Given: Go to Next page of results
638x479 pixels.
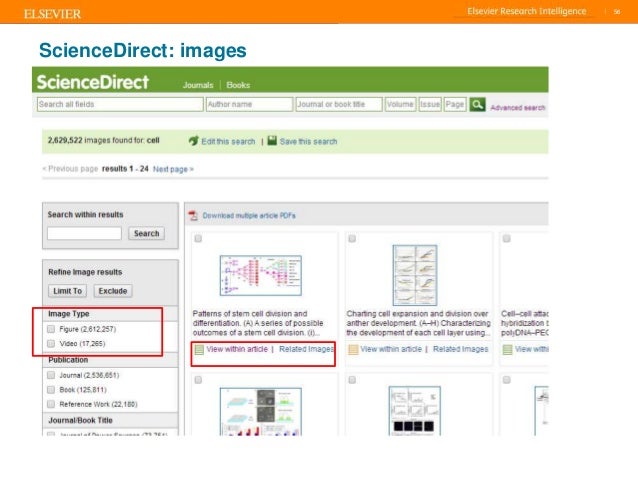Looking at the screenshot, I should click(173, 169).
